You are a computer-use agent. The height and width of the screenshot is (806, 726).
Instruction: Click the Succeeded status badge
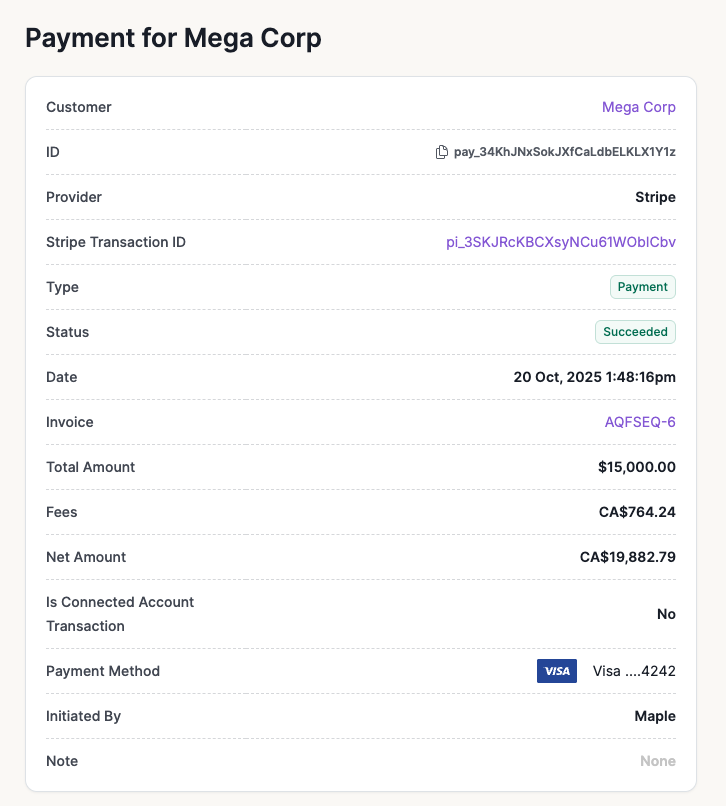pyautogui.click(x=635, y=332)
